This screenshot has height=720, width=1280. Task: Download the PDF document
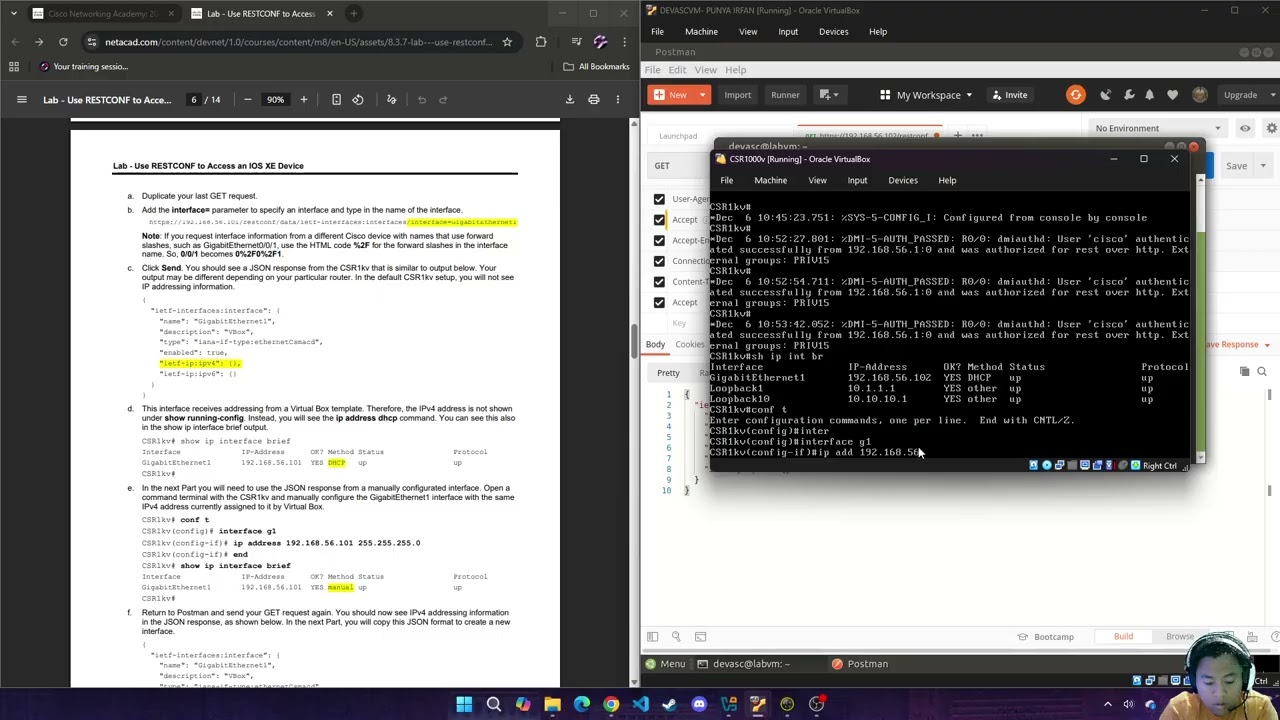[x=569, y=99]
